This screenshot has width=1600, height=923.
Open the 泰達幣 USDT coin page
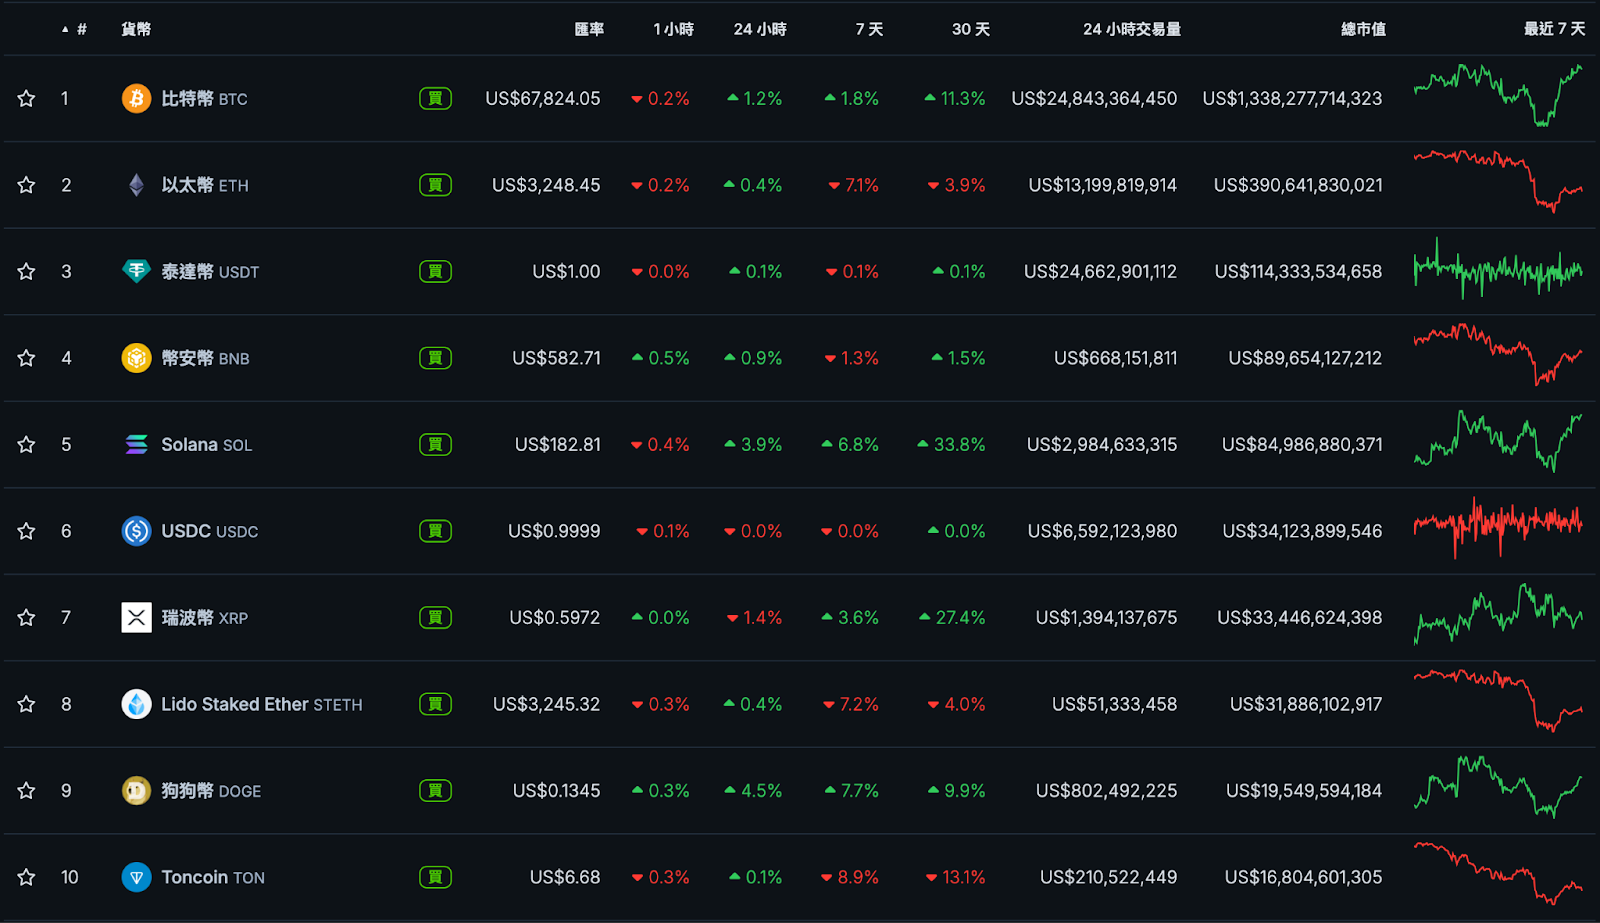click(x=210, y=271)
